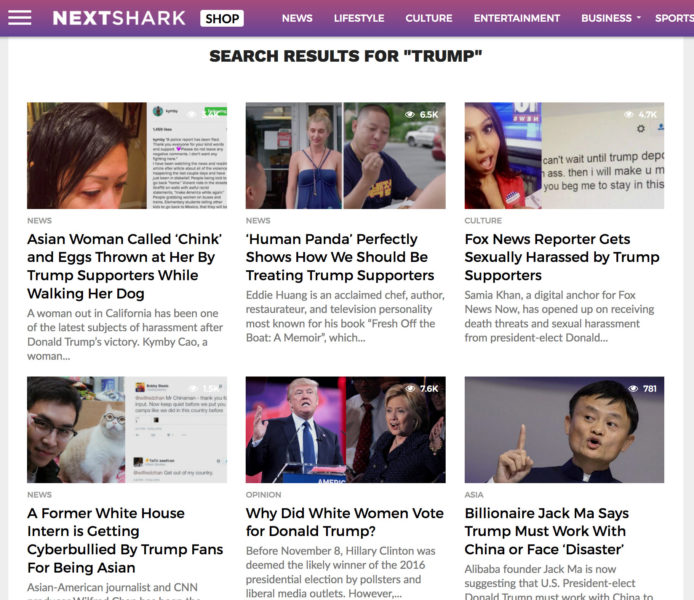
Task: Open the Culture section
Action: pyautogui.click(x=428, y=18)
